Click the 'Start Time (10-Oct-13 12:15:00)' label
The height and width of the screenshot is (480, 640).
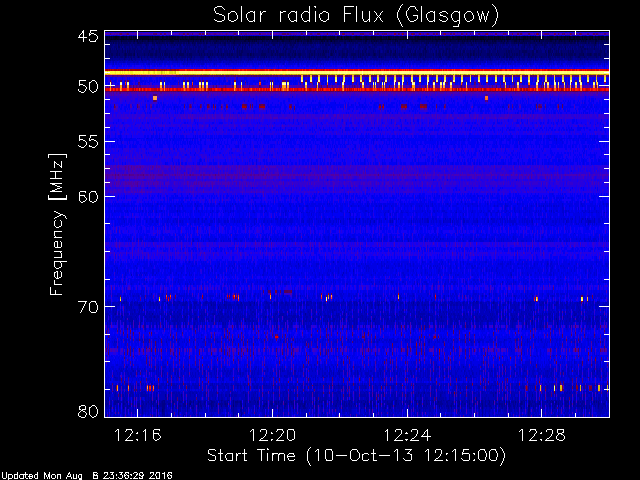click(x=356, y=455)
